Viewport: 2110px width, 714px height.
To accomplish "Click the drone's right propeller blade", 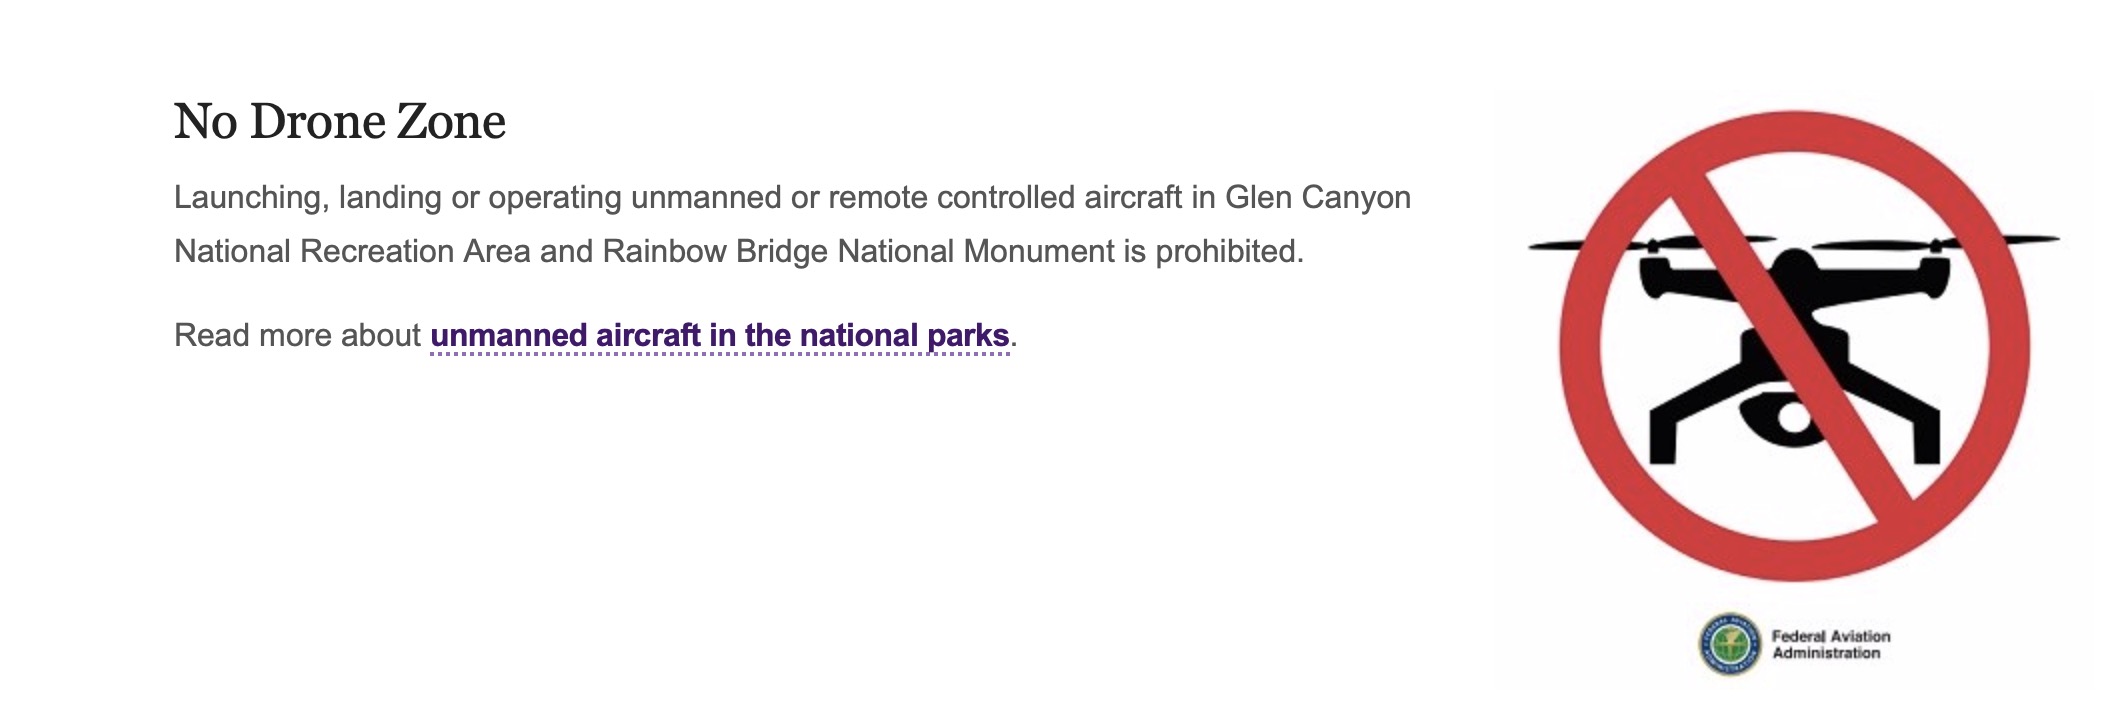I will (1935, 242).
